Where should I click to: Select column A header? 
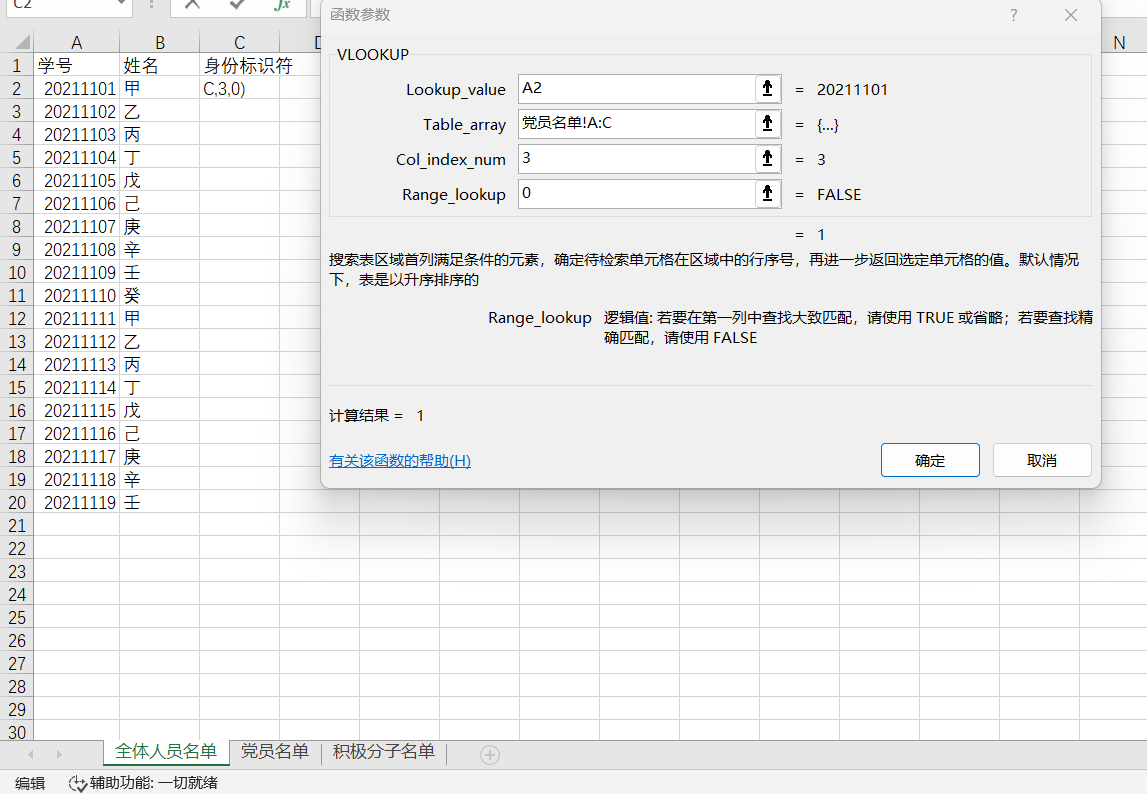[x=76, y=42]
